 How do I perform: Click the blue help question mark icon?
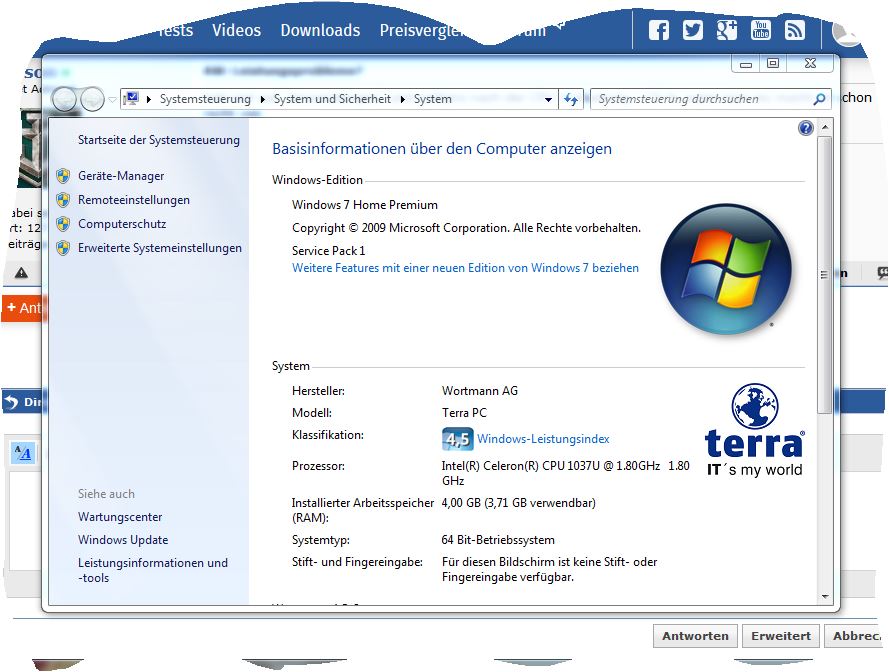pyautogui.click(x=805, y=128)
